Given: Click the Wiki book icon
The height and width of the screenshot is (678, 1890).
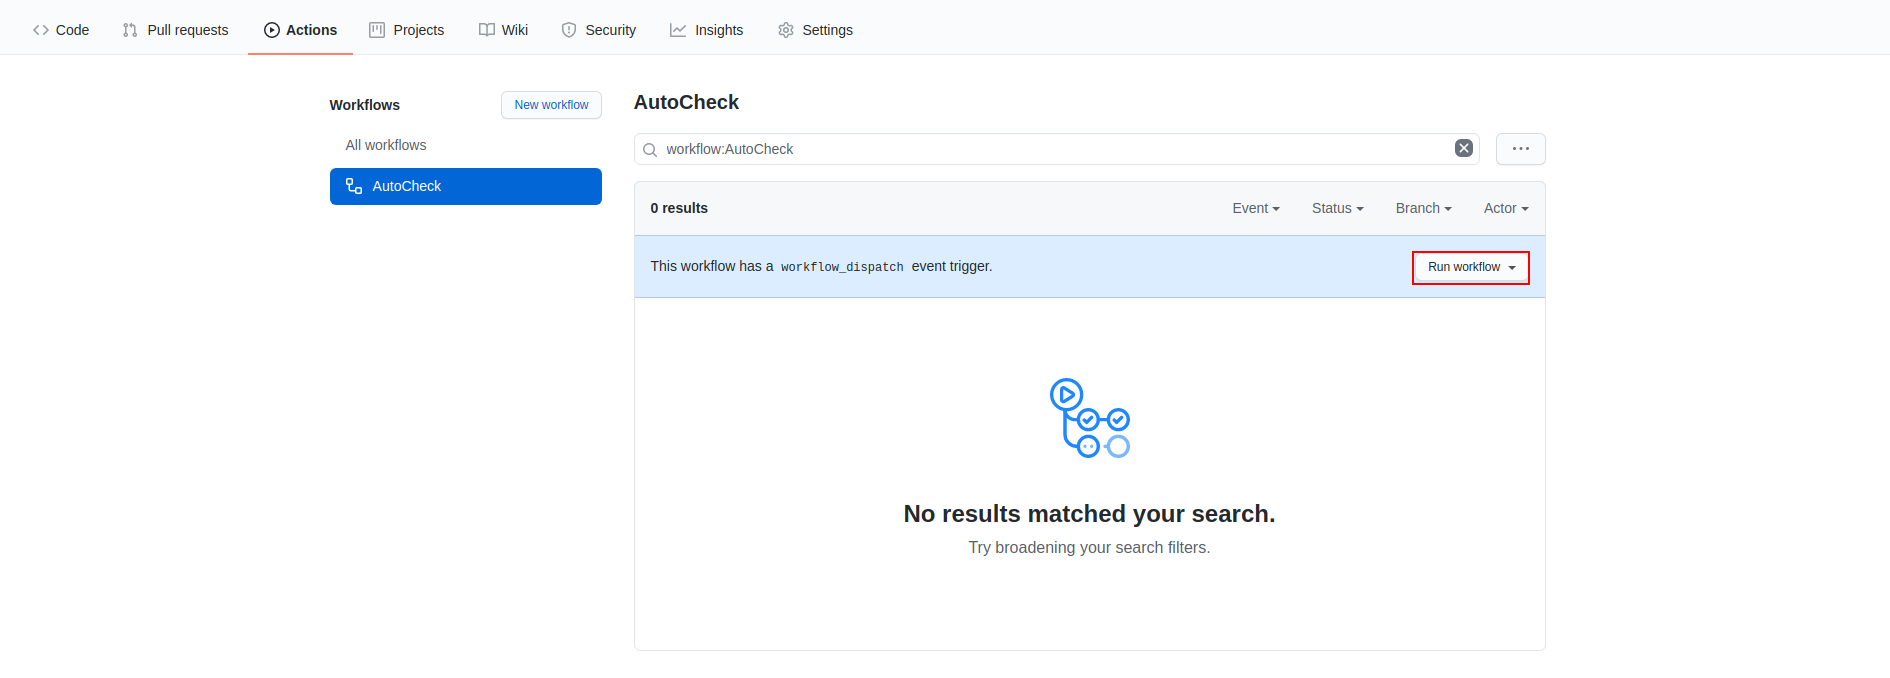Looking at the screenshot, I should coord(487,30).
